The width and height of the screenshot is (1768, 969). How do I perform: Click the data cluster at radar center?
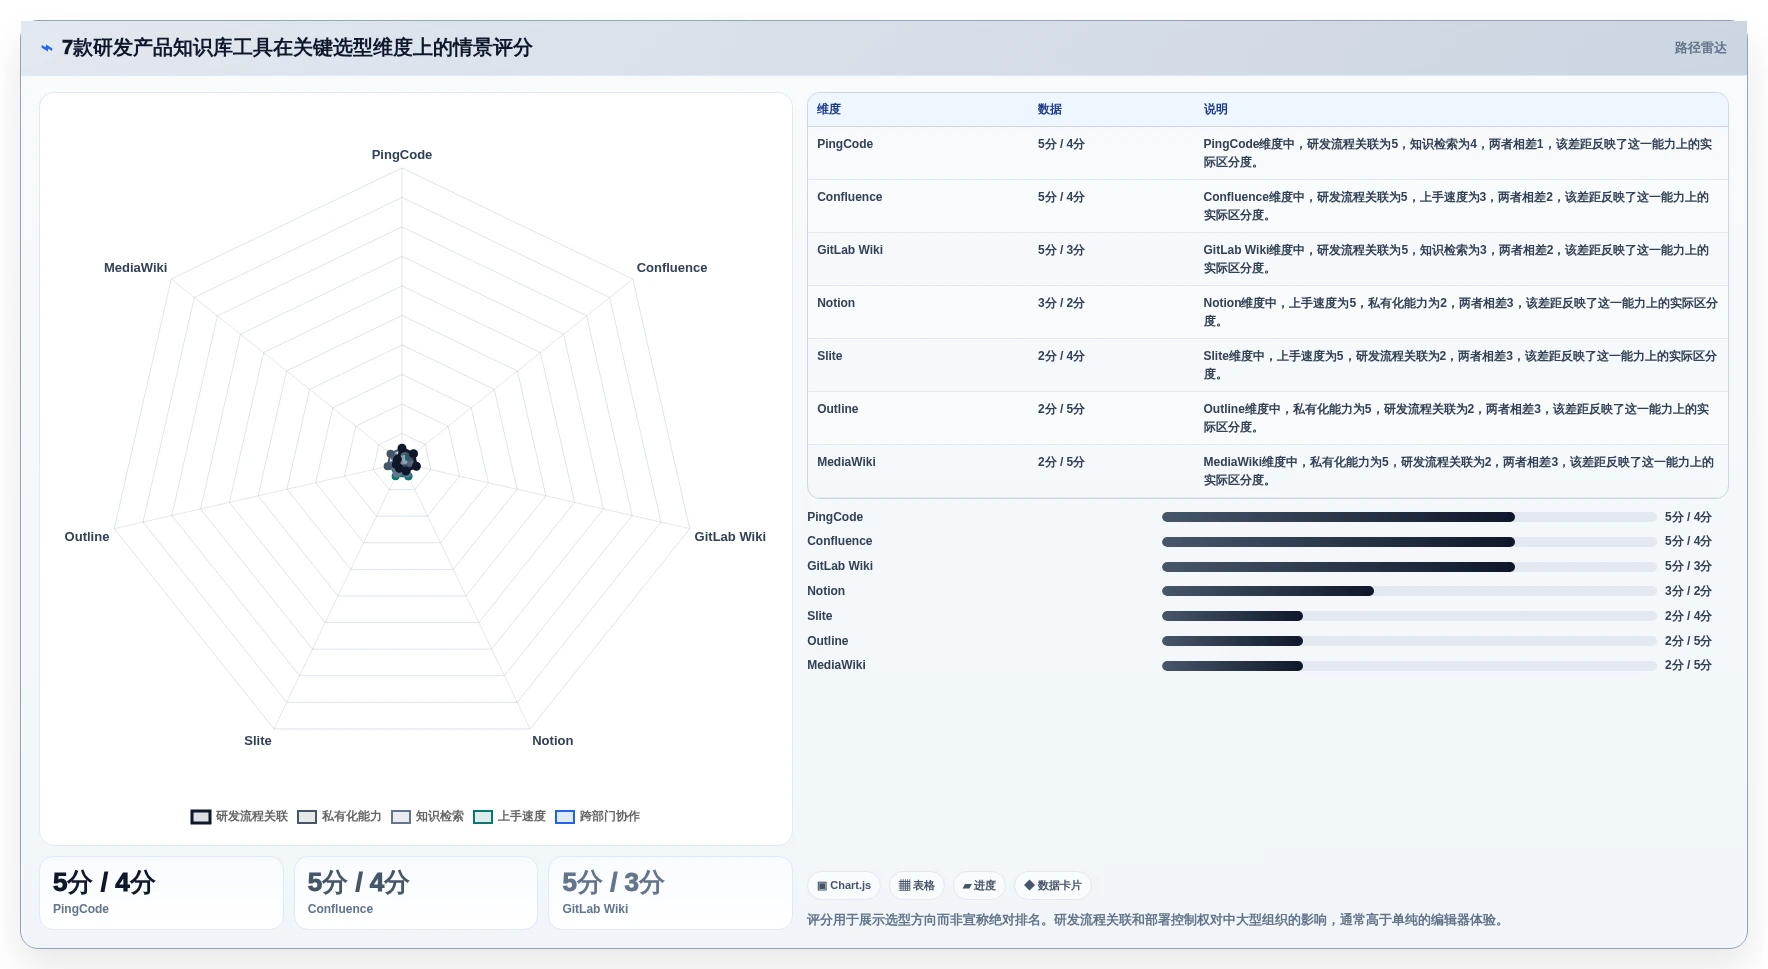coord(402,462)
